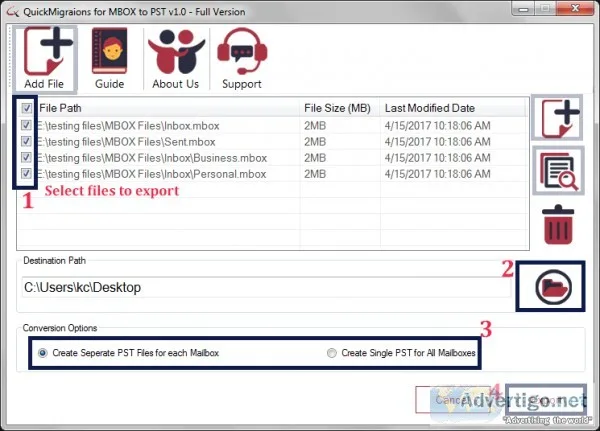Open the Support headset icon

[242, 59]
